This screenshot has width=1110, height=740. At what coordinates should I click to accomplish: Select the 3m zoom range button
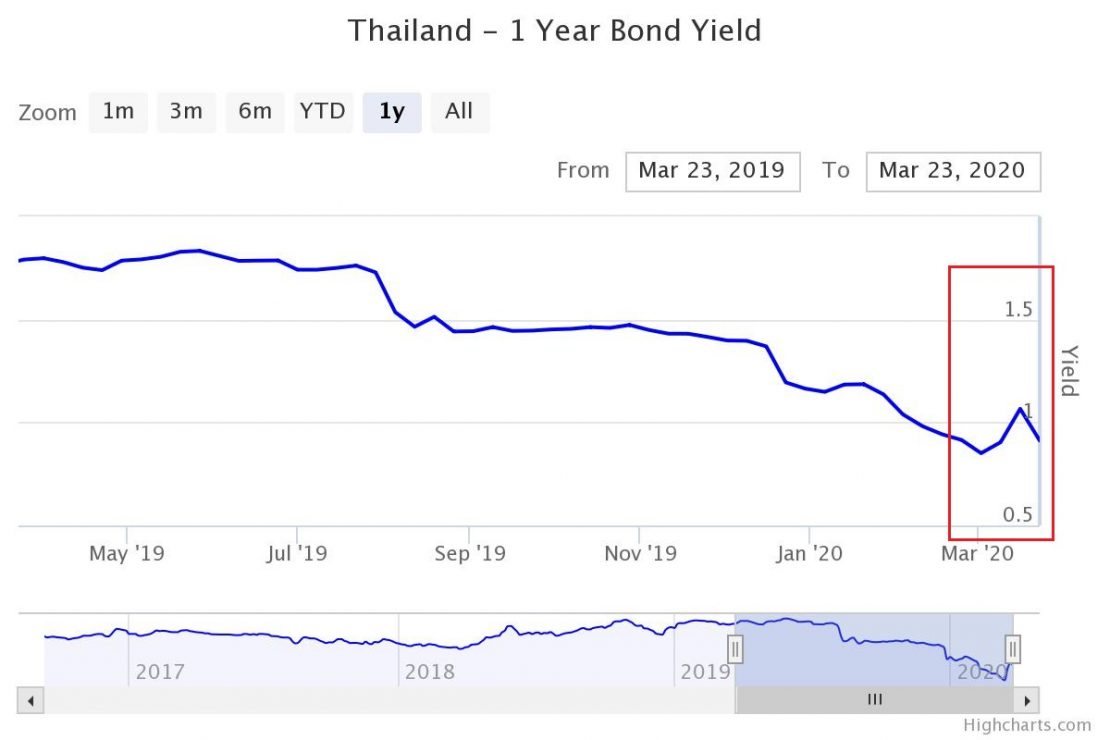(x=186, y=112)
